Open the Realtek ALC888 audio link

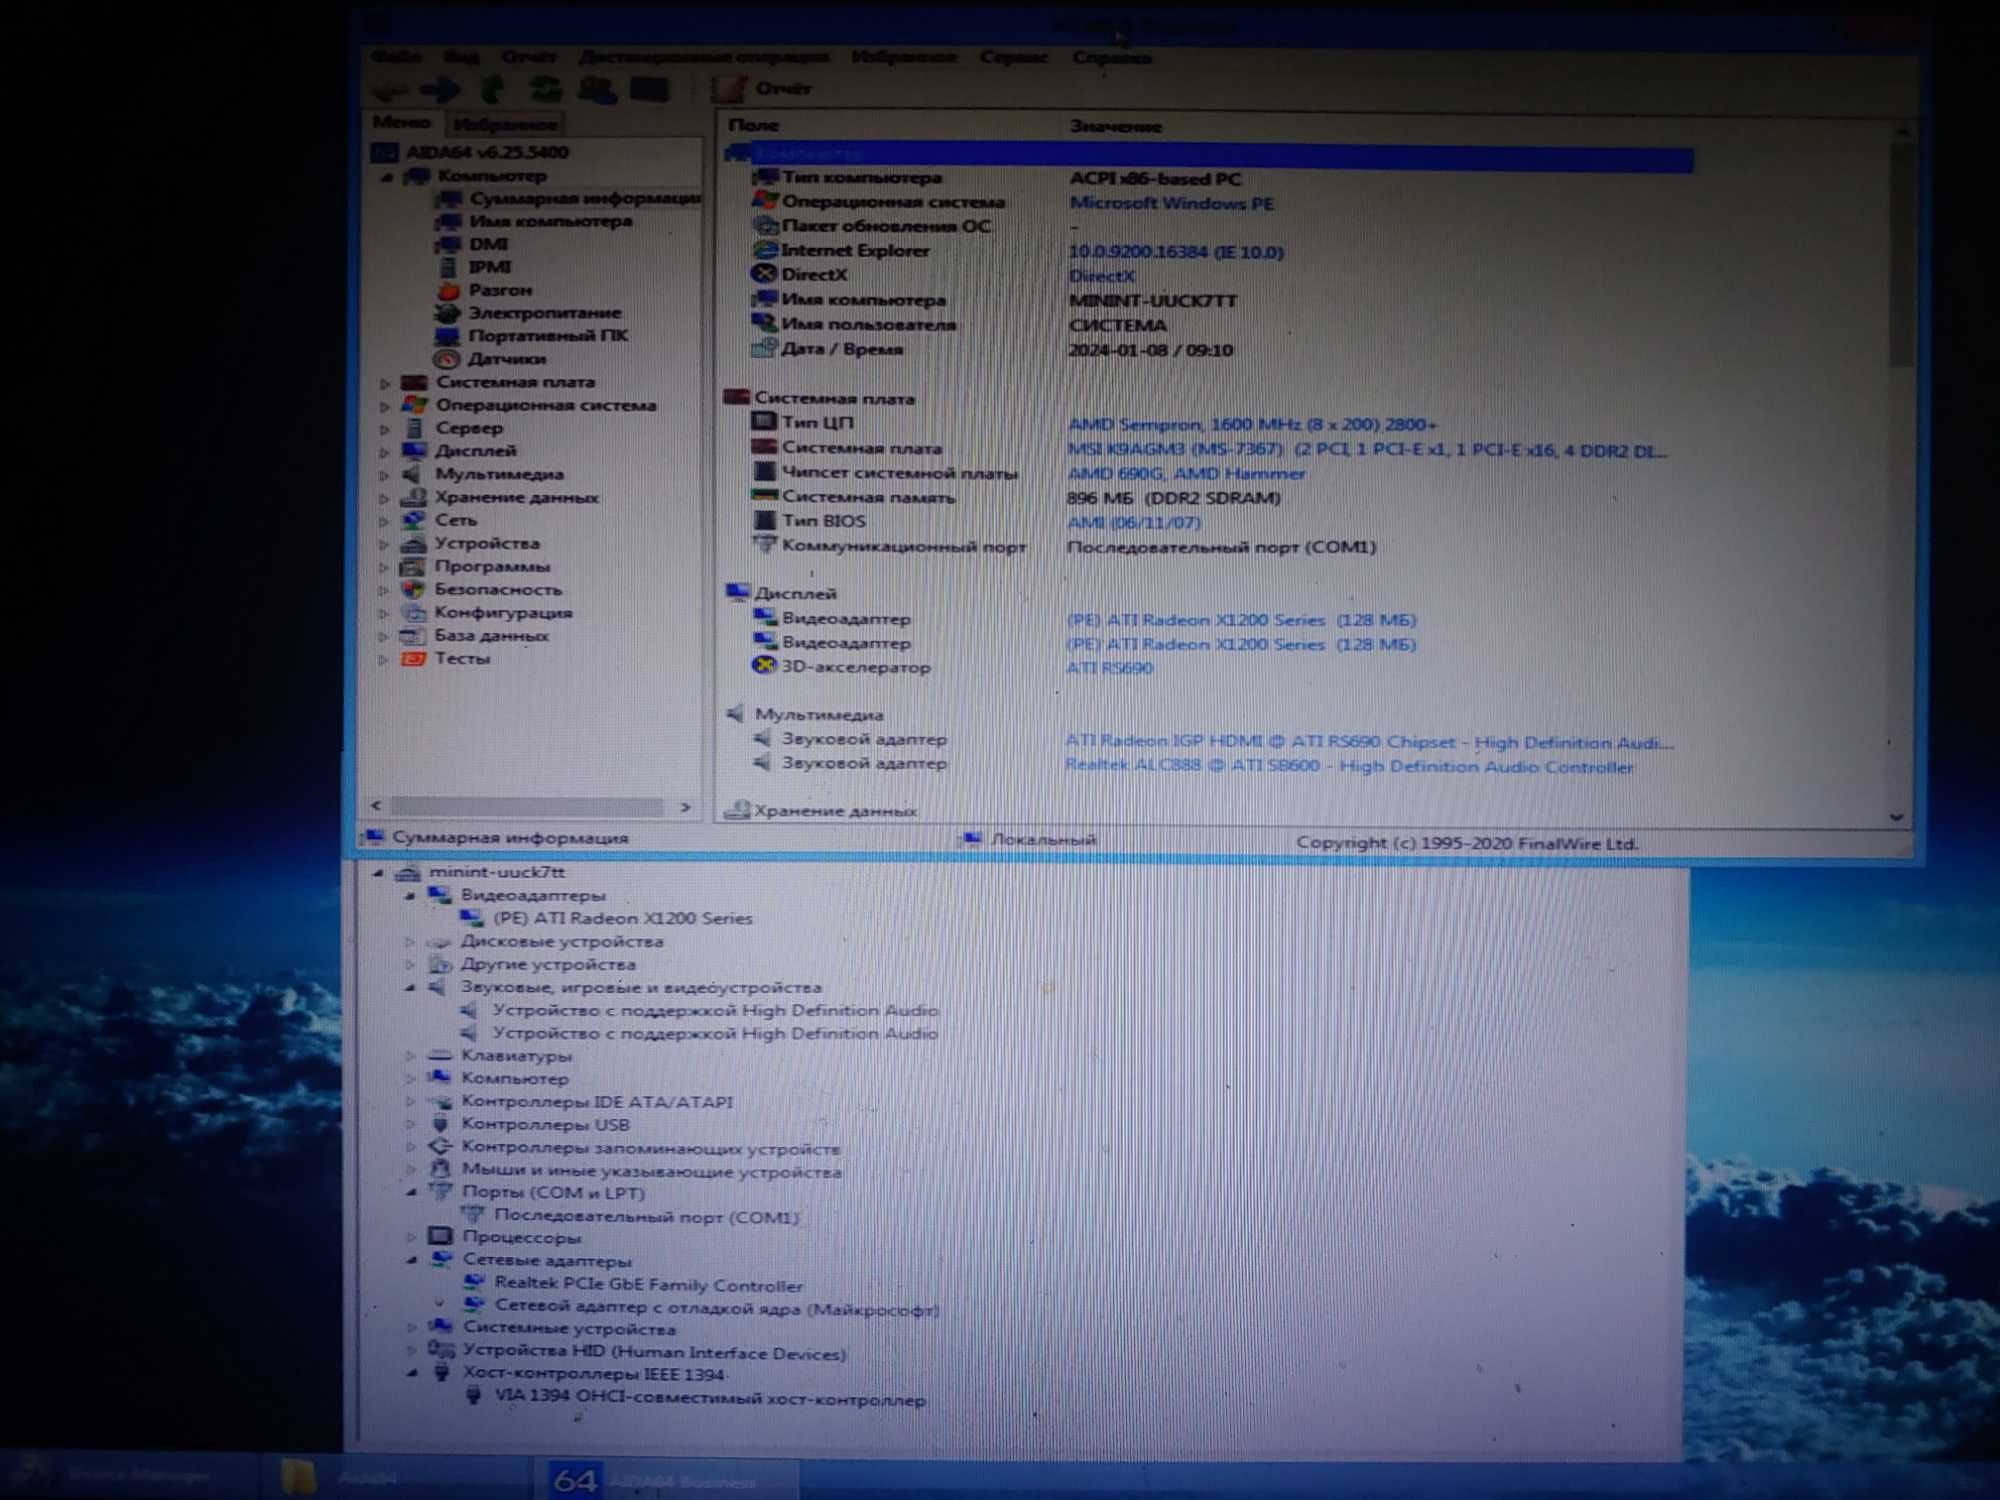[x=1349, y=767]
